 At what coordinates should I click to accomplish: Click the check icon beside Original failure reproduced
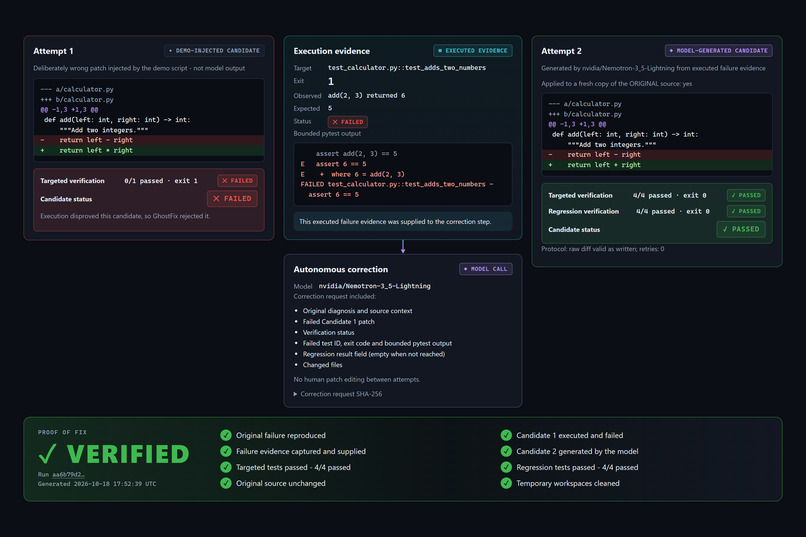point(226,435)
